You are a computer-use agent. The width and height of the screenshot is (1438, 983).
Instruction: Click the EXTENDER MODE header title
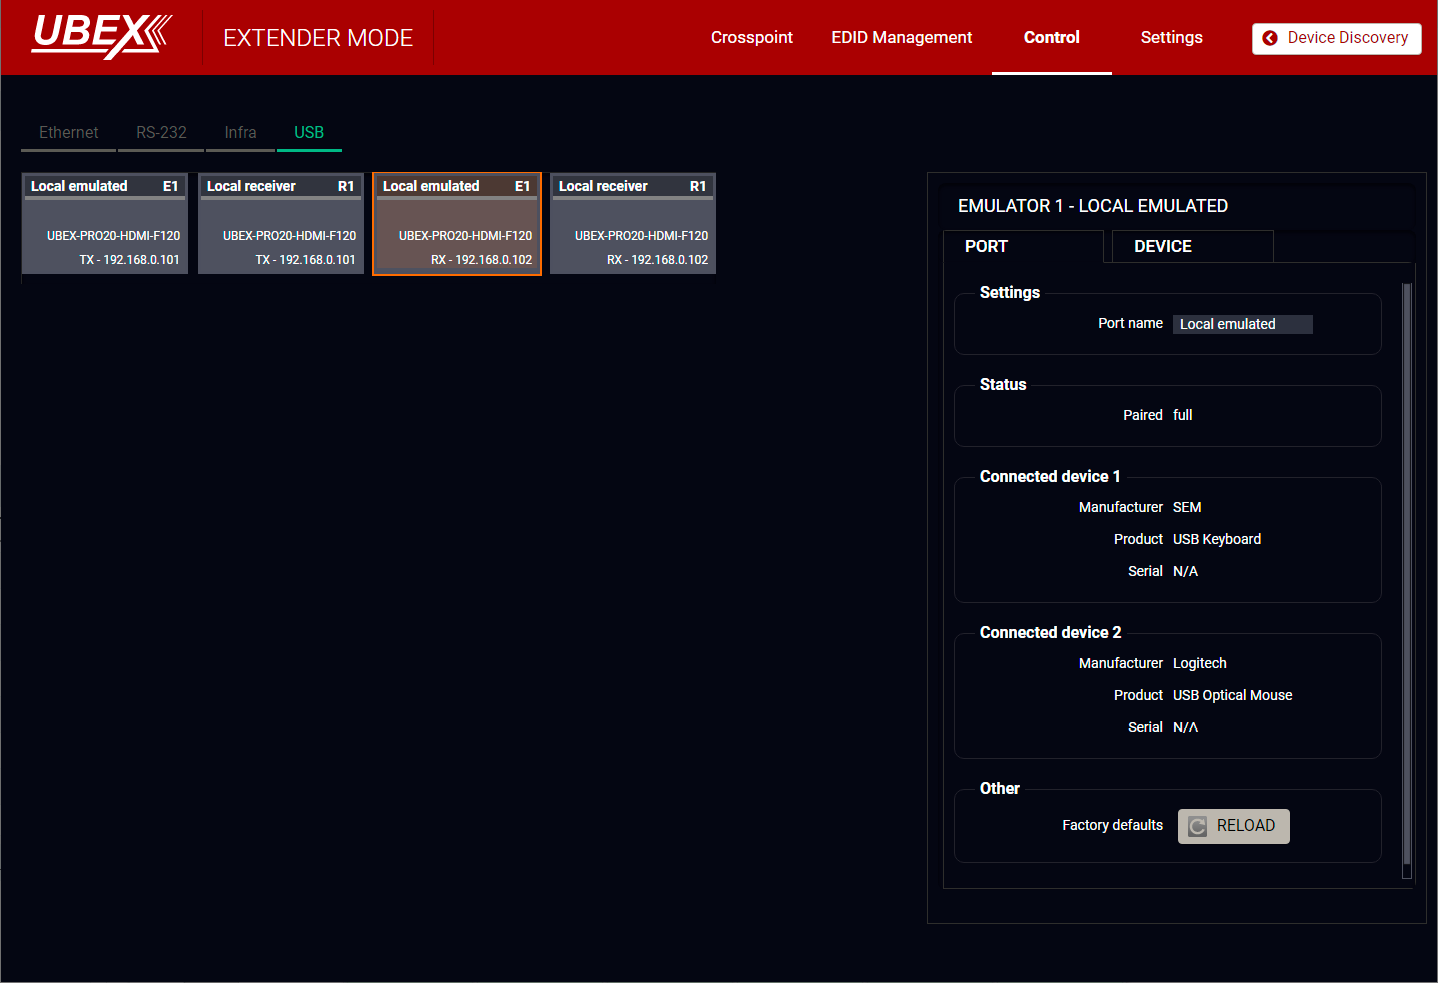click(x=318, y=38)
